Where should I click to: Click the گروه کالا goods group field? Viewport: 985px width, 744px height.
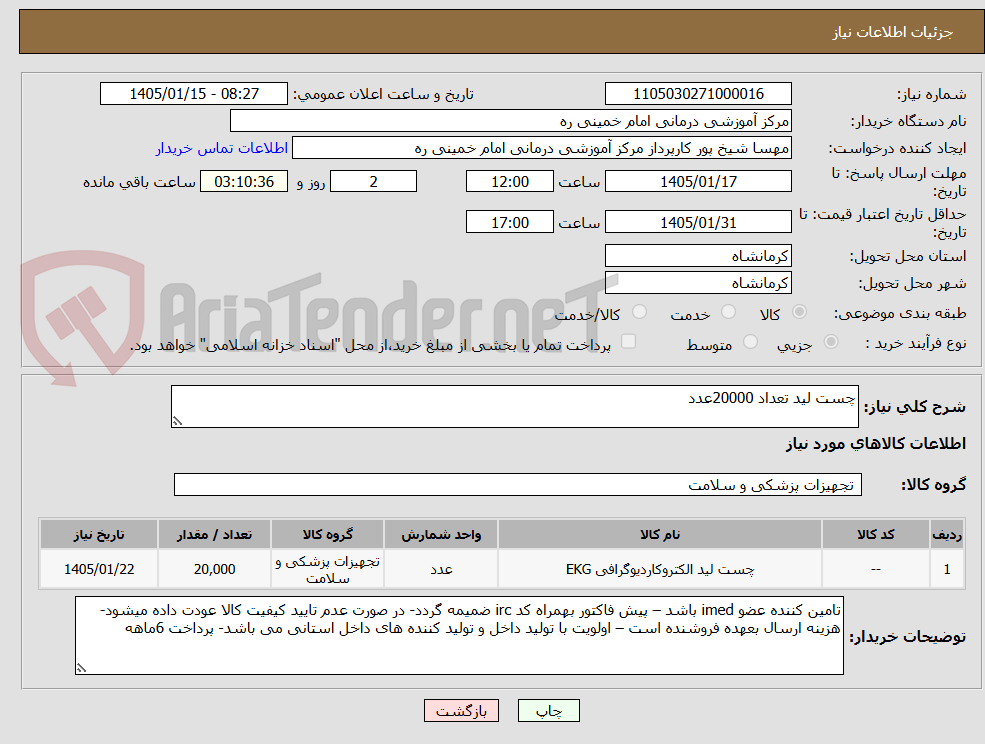coord(518,484)
